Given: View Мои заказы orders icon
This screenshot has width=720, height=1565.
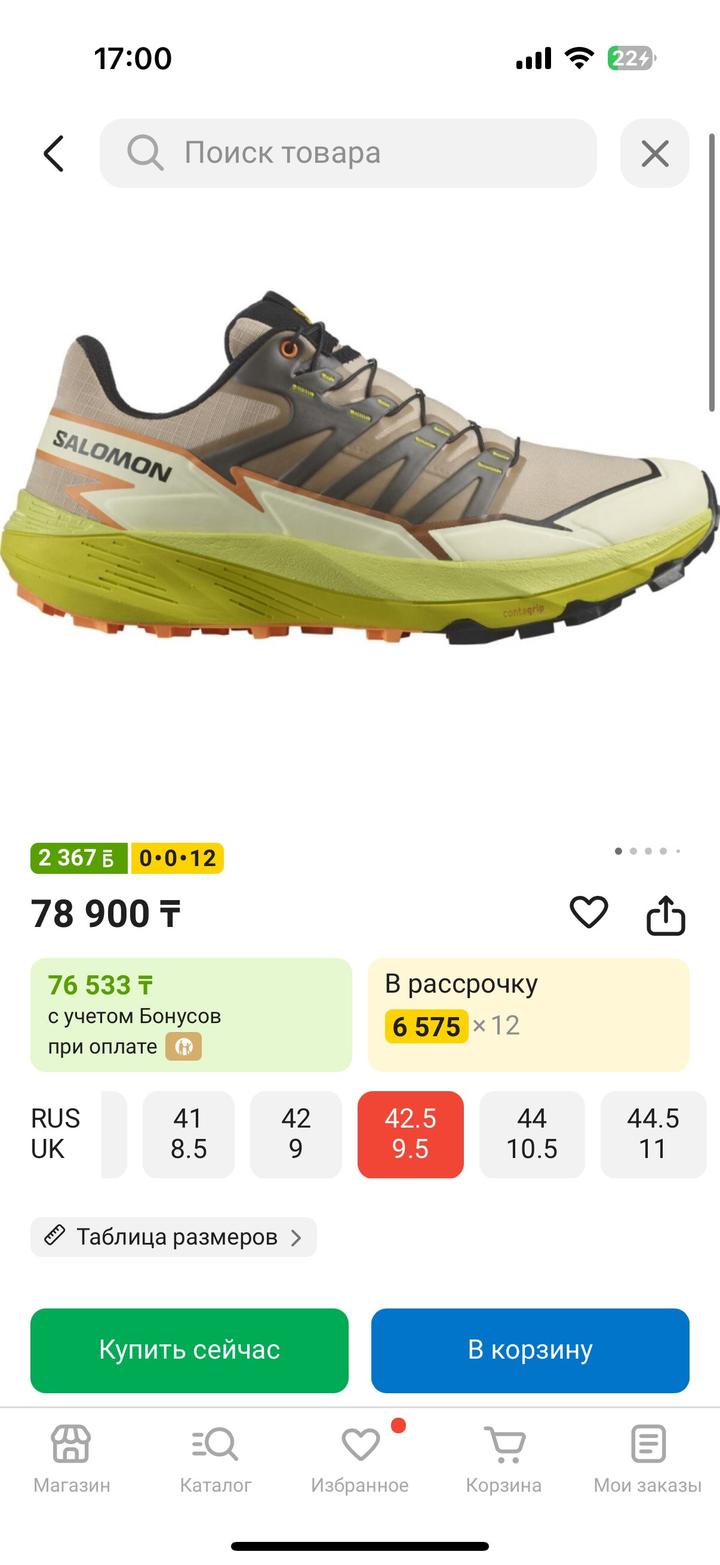Looking at the screenshot, I should [x=648, y=1460].
